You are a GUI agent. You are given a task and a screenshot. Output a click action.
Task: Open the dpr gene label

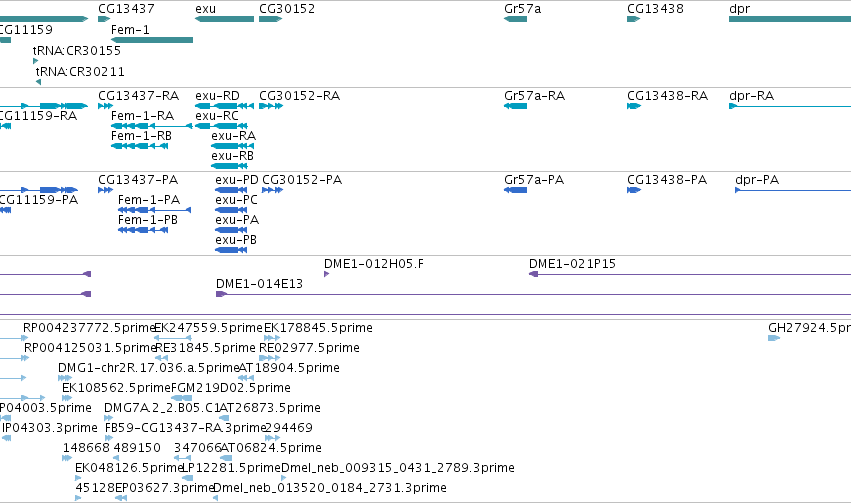pos(739,9)
